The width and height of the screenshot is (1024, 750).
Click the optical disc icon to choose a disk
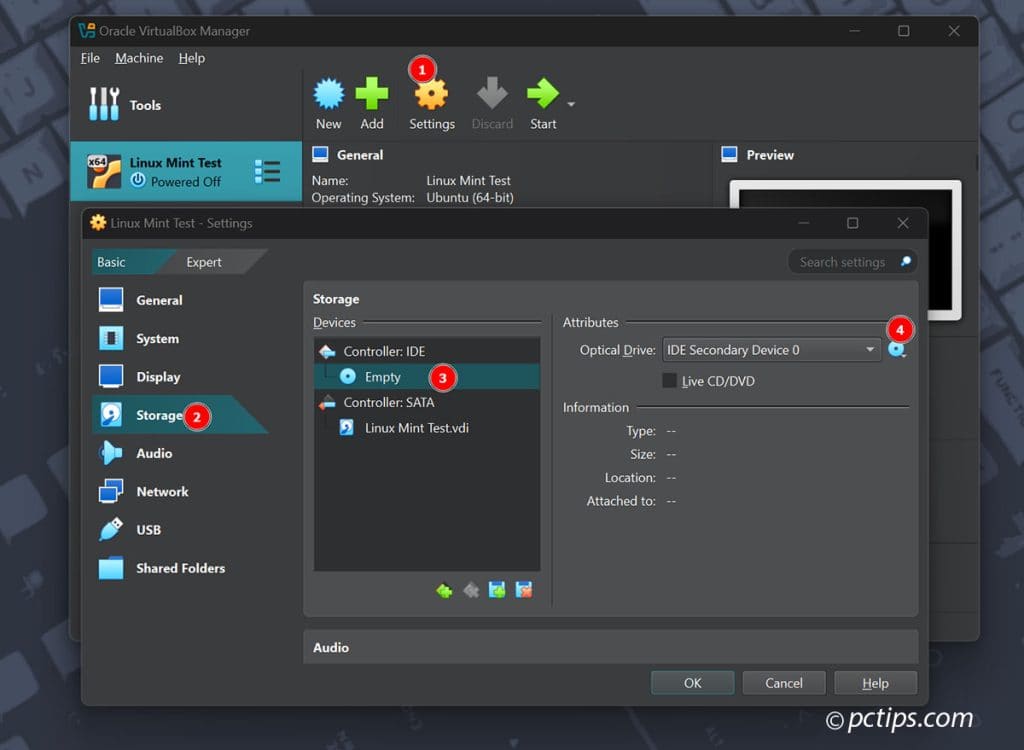(x=898, y=350)
